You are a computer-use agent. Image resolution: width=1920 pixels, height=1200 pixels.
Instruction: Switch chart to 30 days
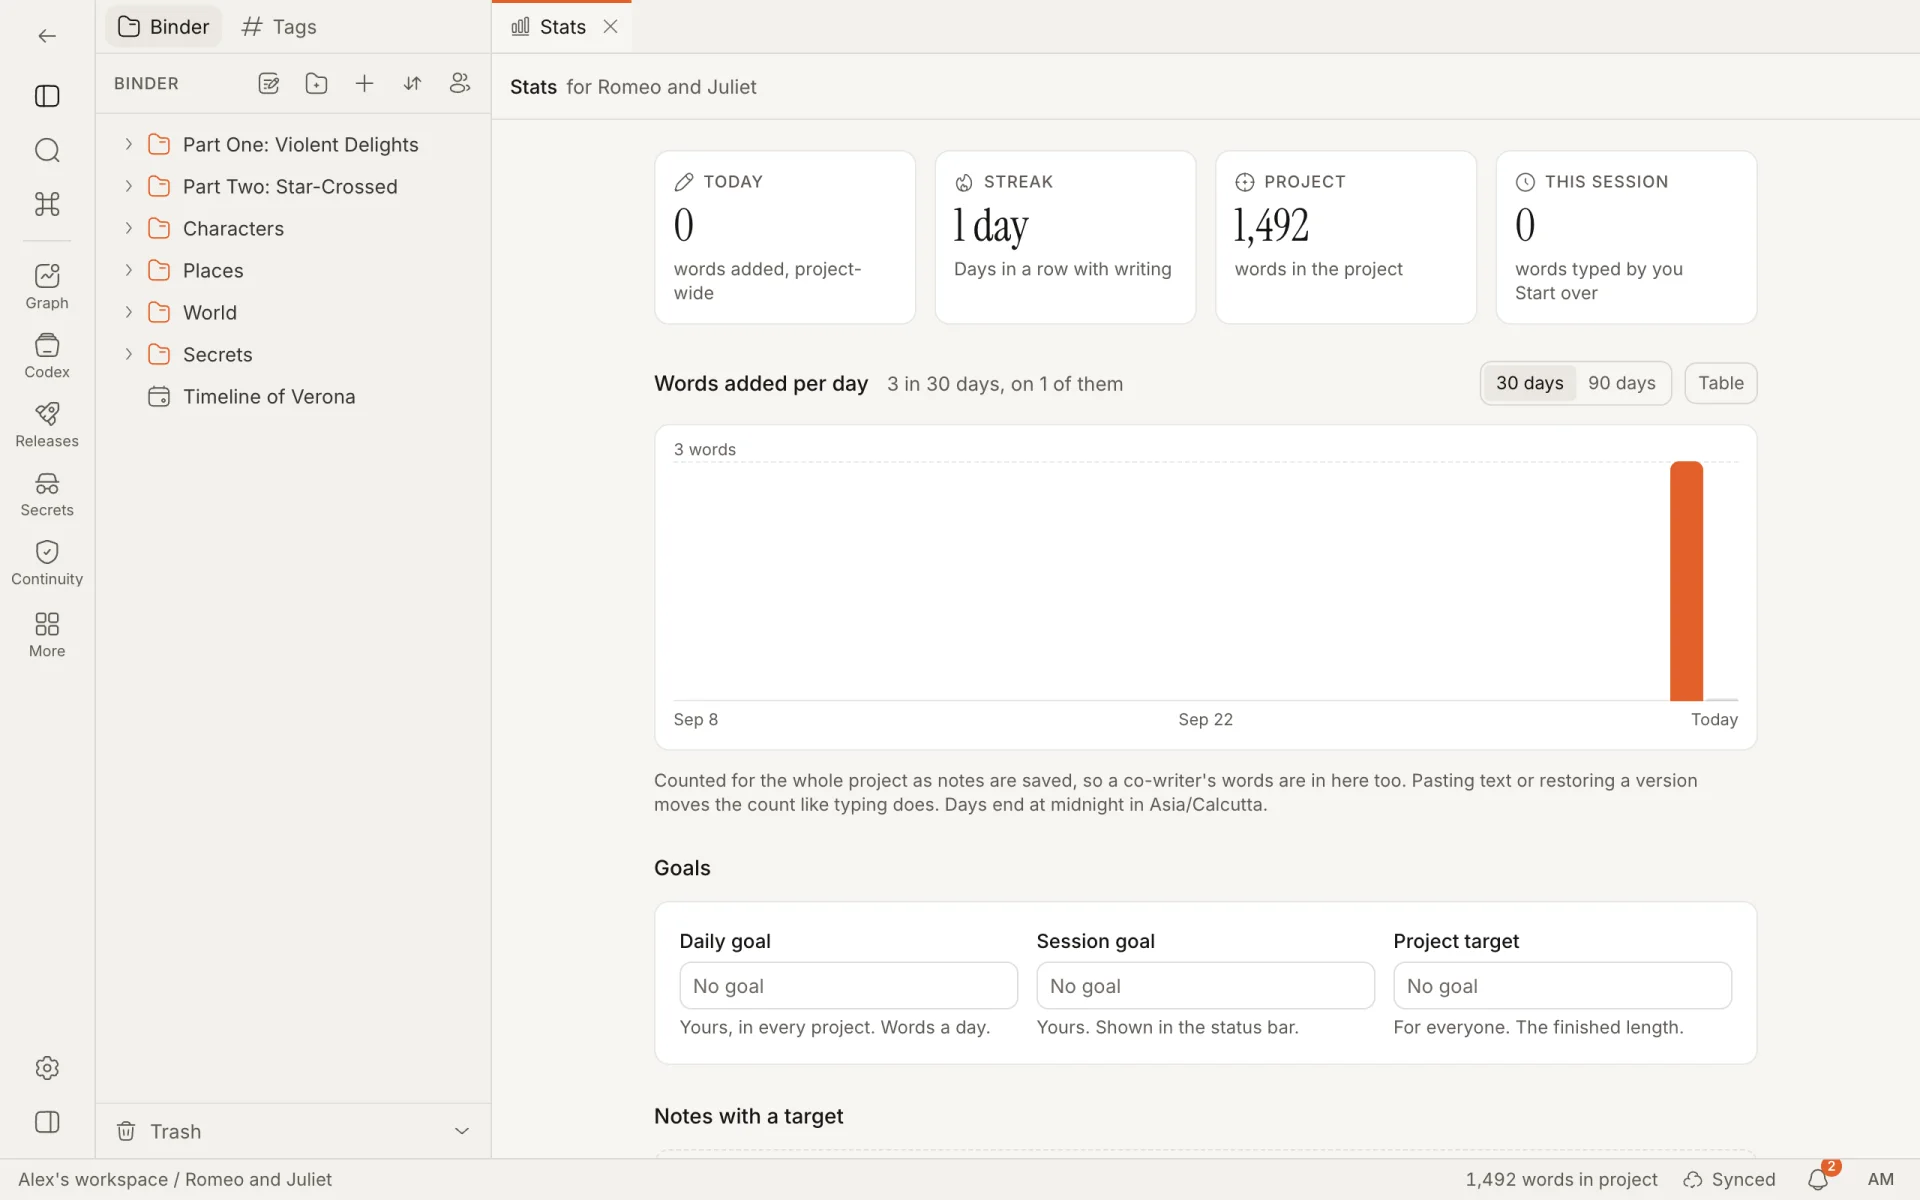pos(1529,383)
